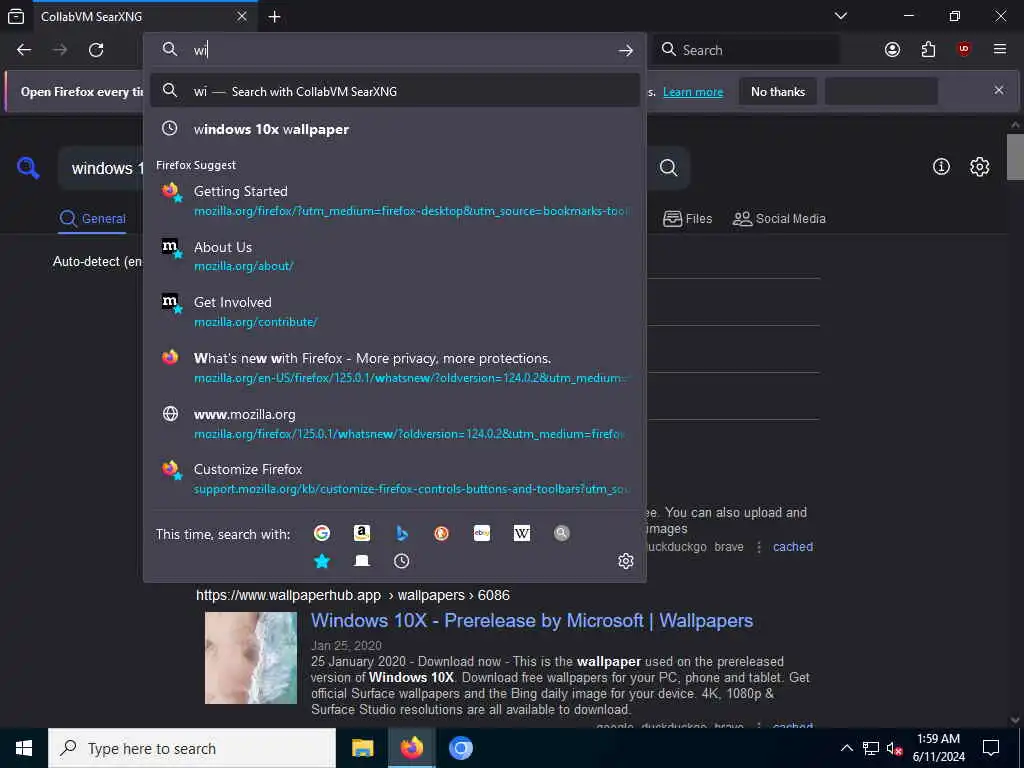This screenshot has width=1024, height=768.
Task: Click Firefox icon in the taskbar
Action: [411, 748]
